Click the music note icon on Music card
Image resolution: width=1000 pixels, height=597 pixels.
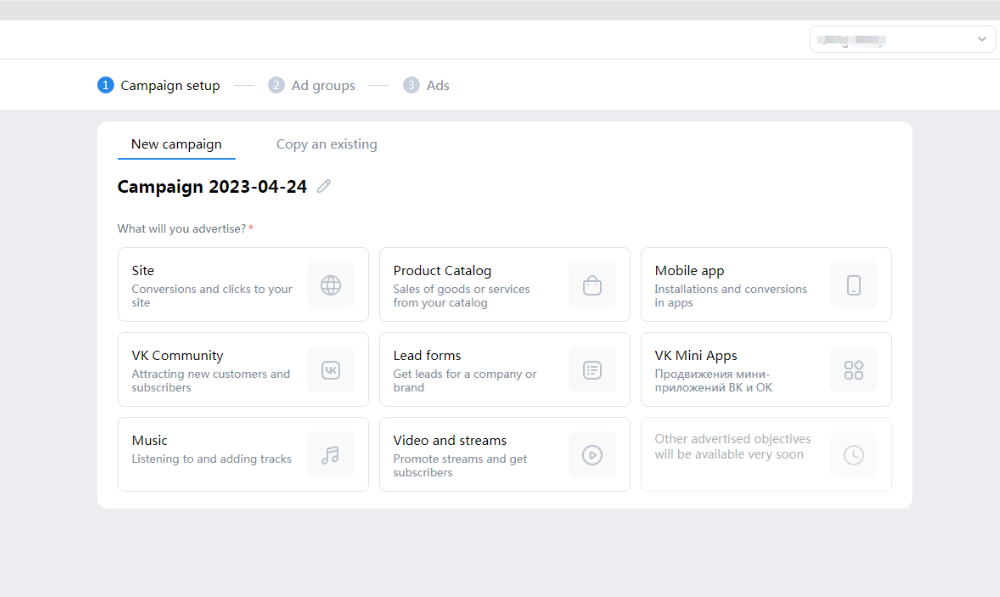330,455
